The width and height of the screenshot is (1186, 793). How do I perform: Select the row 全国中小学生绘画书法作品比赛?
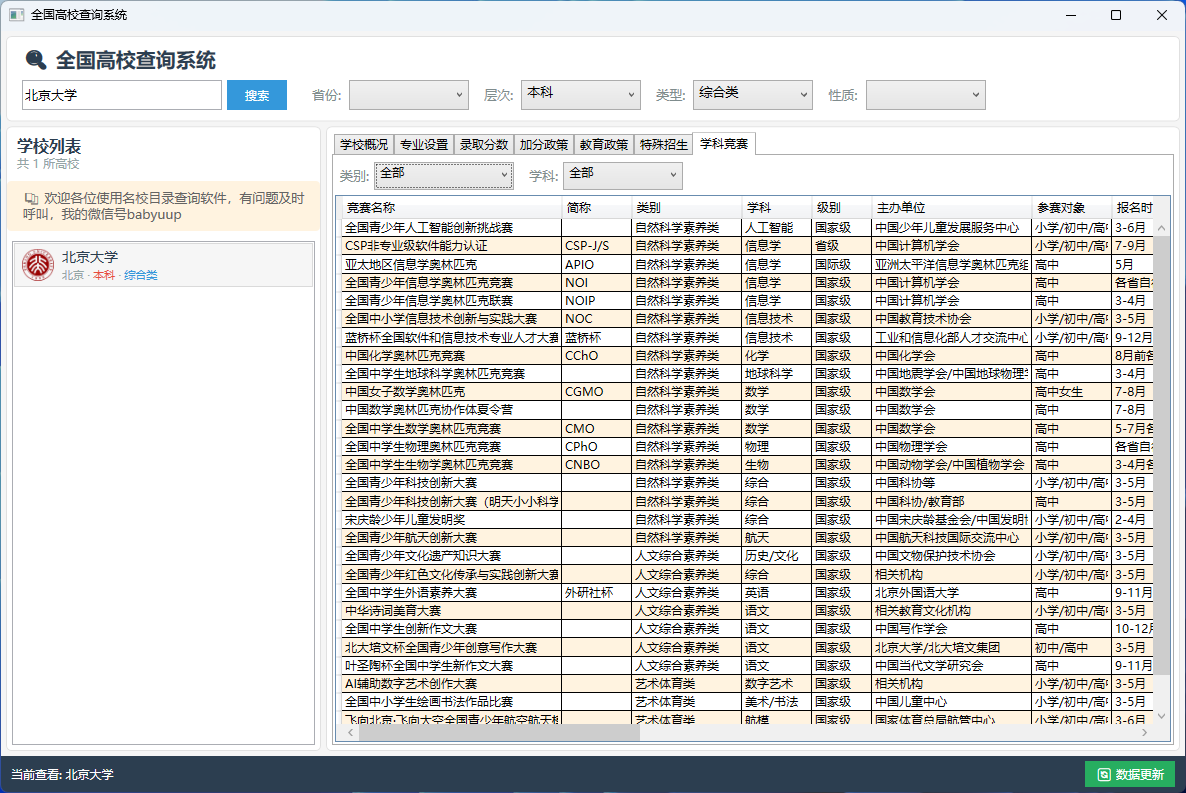coord(747,702)
